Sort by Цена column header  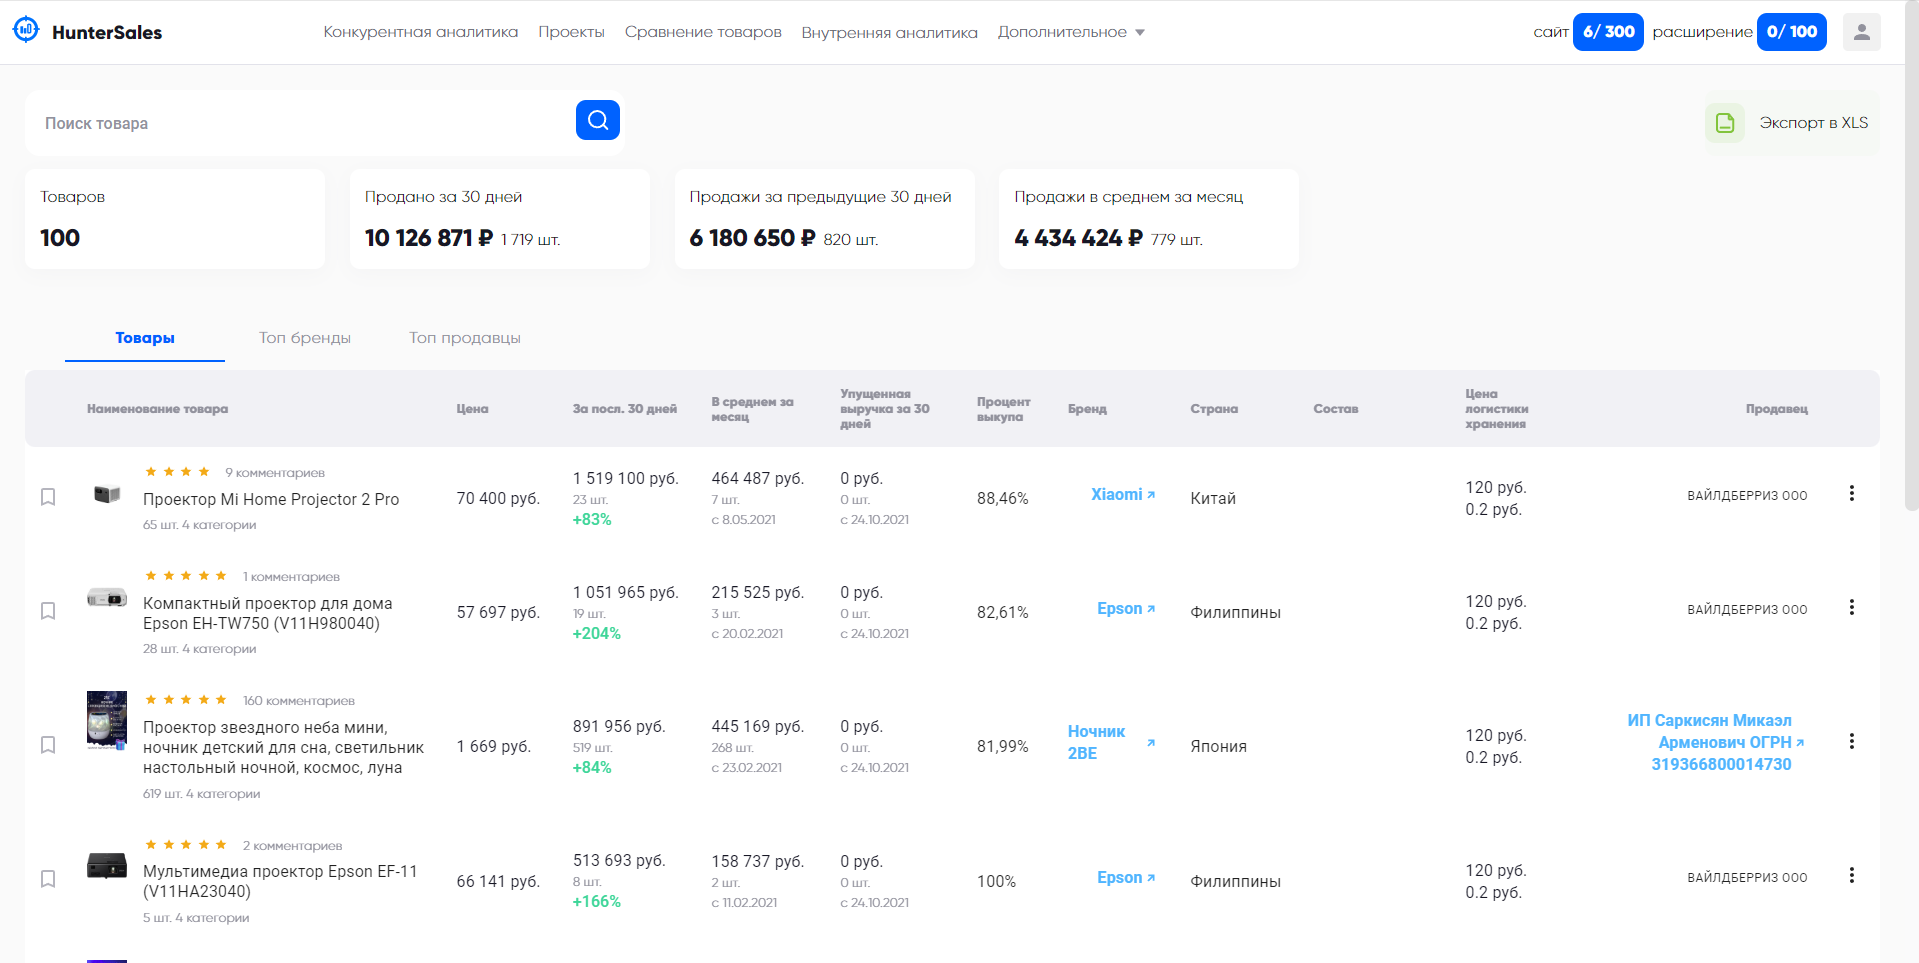472,409
